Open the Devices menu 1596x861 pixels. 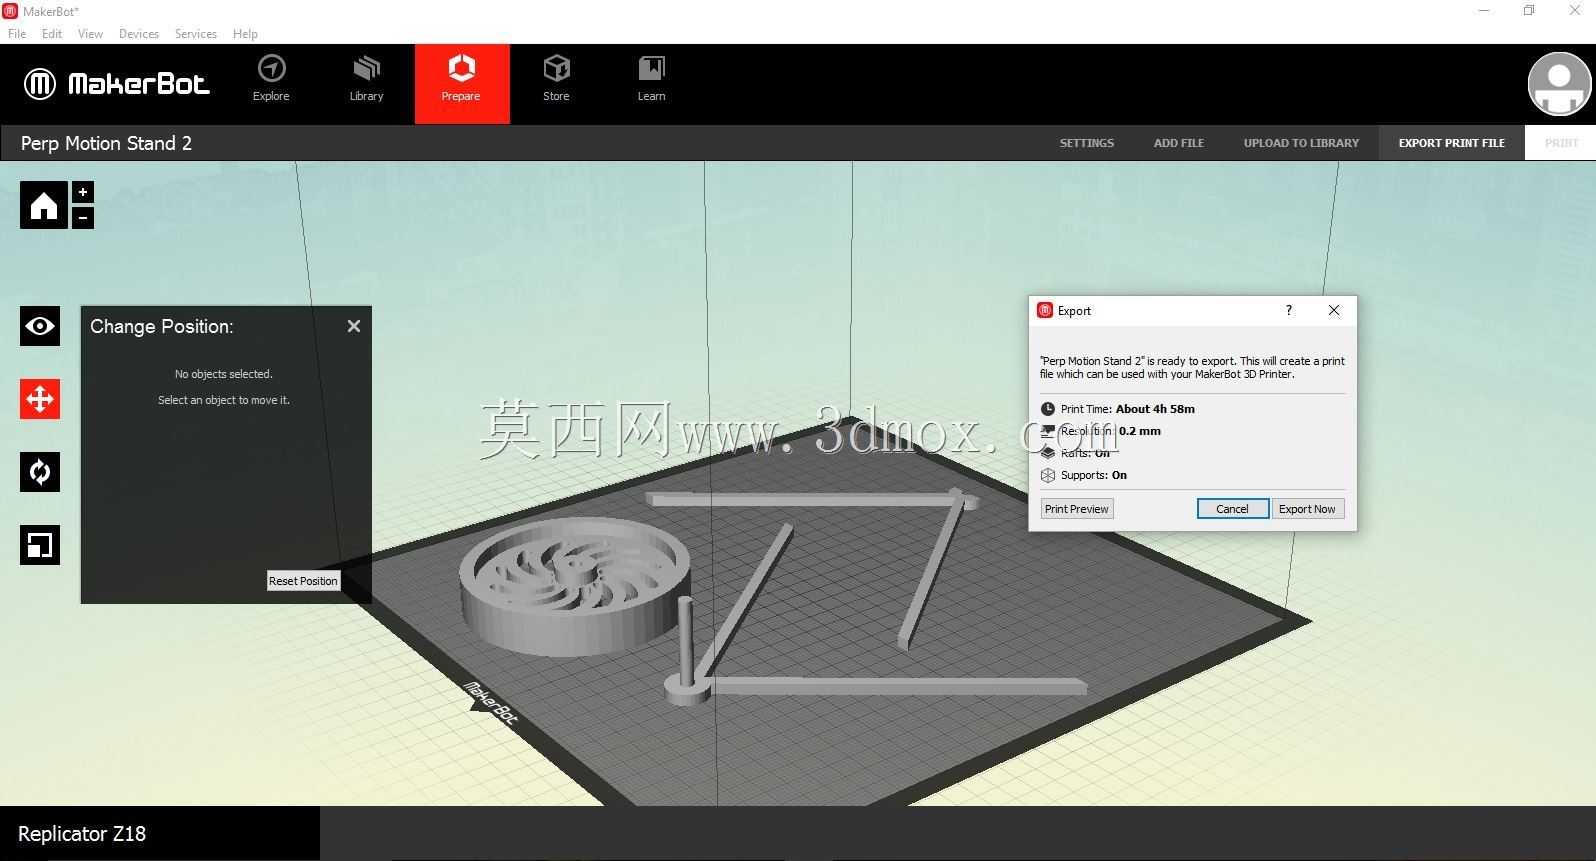click(x=139, y=34)
